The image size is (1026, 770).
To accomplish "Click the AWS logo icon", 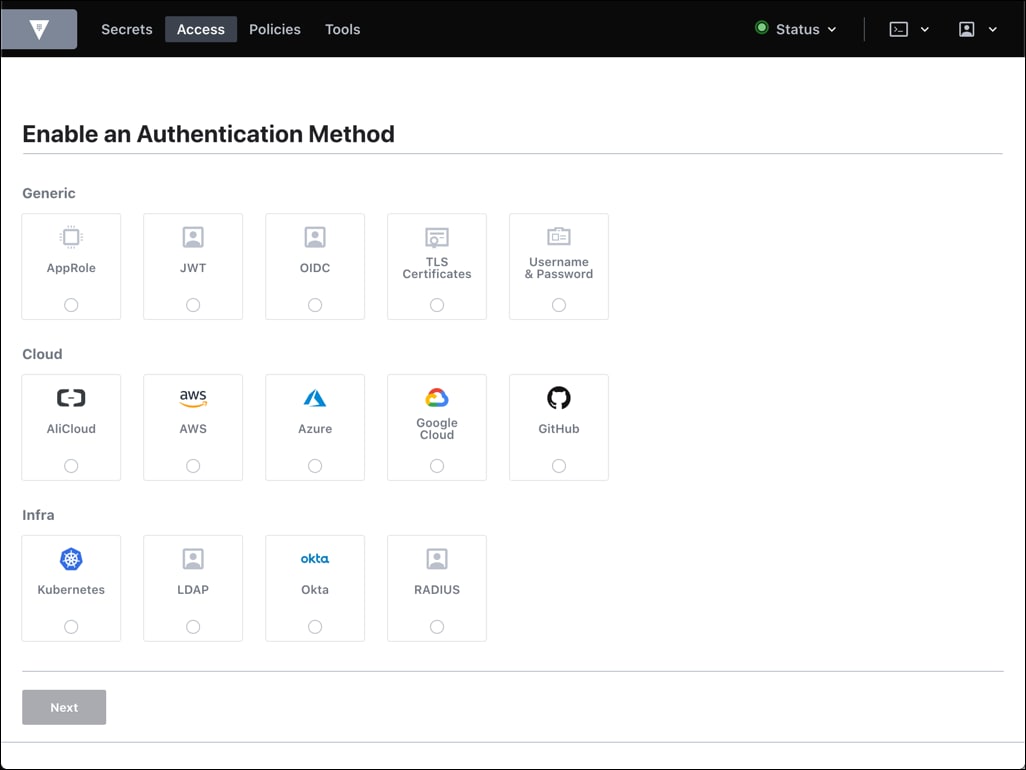I will point(193,398).
